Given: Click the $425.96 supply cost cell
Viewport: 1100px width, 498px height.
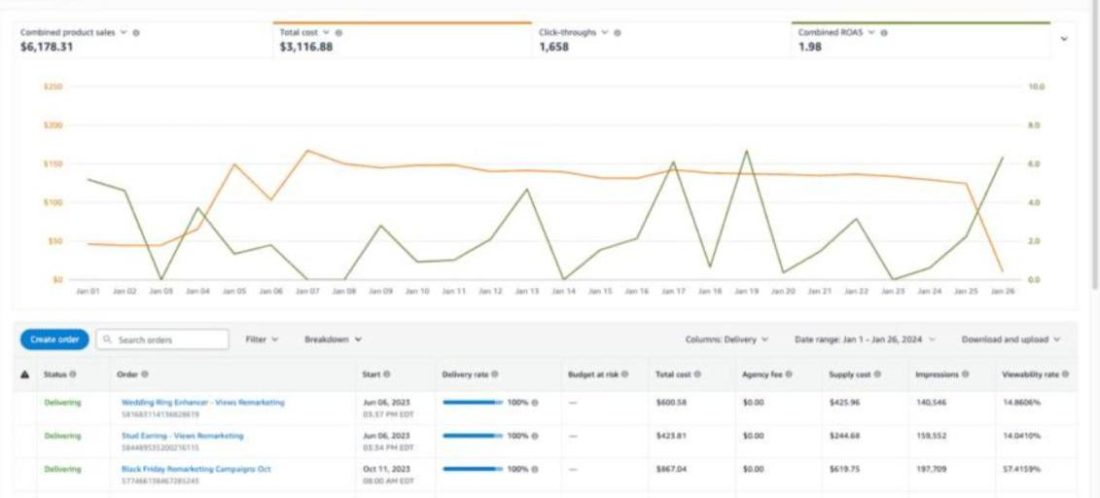Looking at the screenshot, I should point(845,403).
